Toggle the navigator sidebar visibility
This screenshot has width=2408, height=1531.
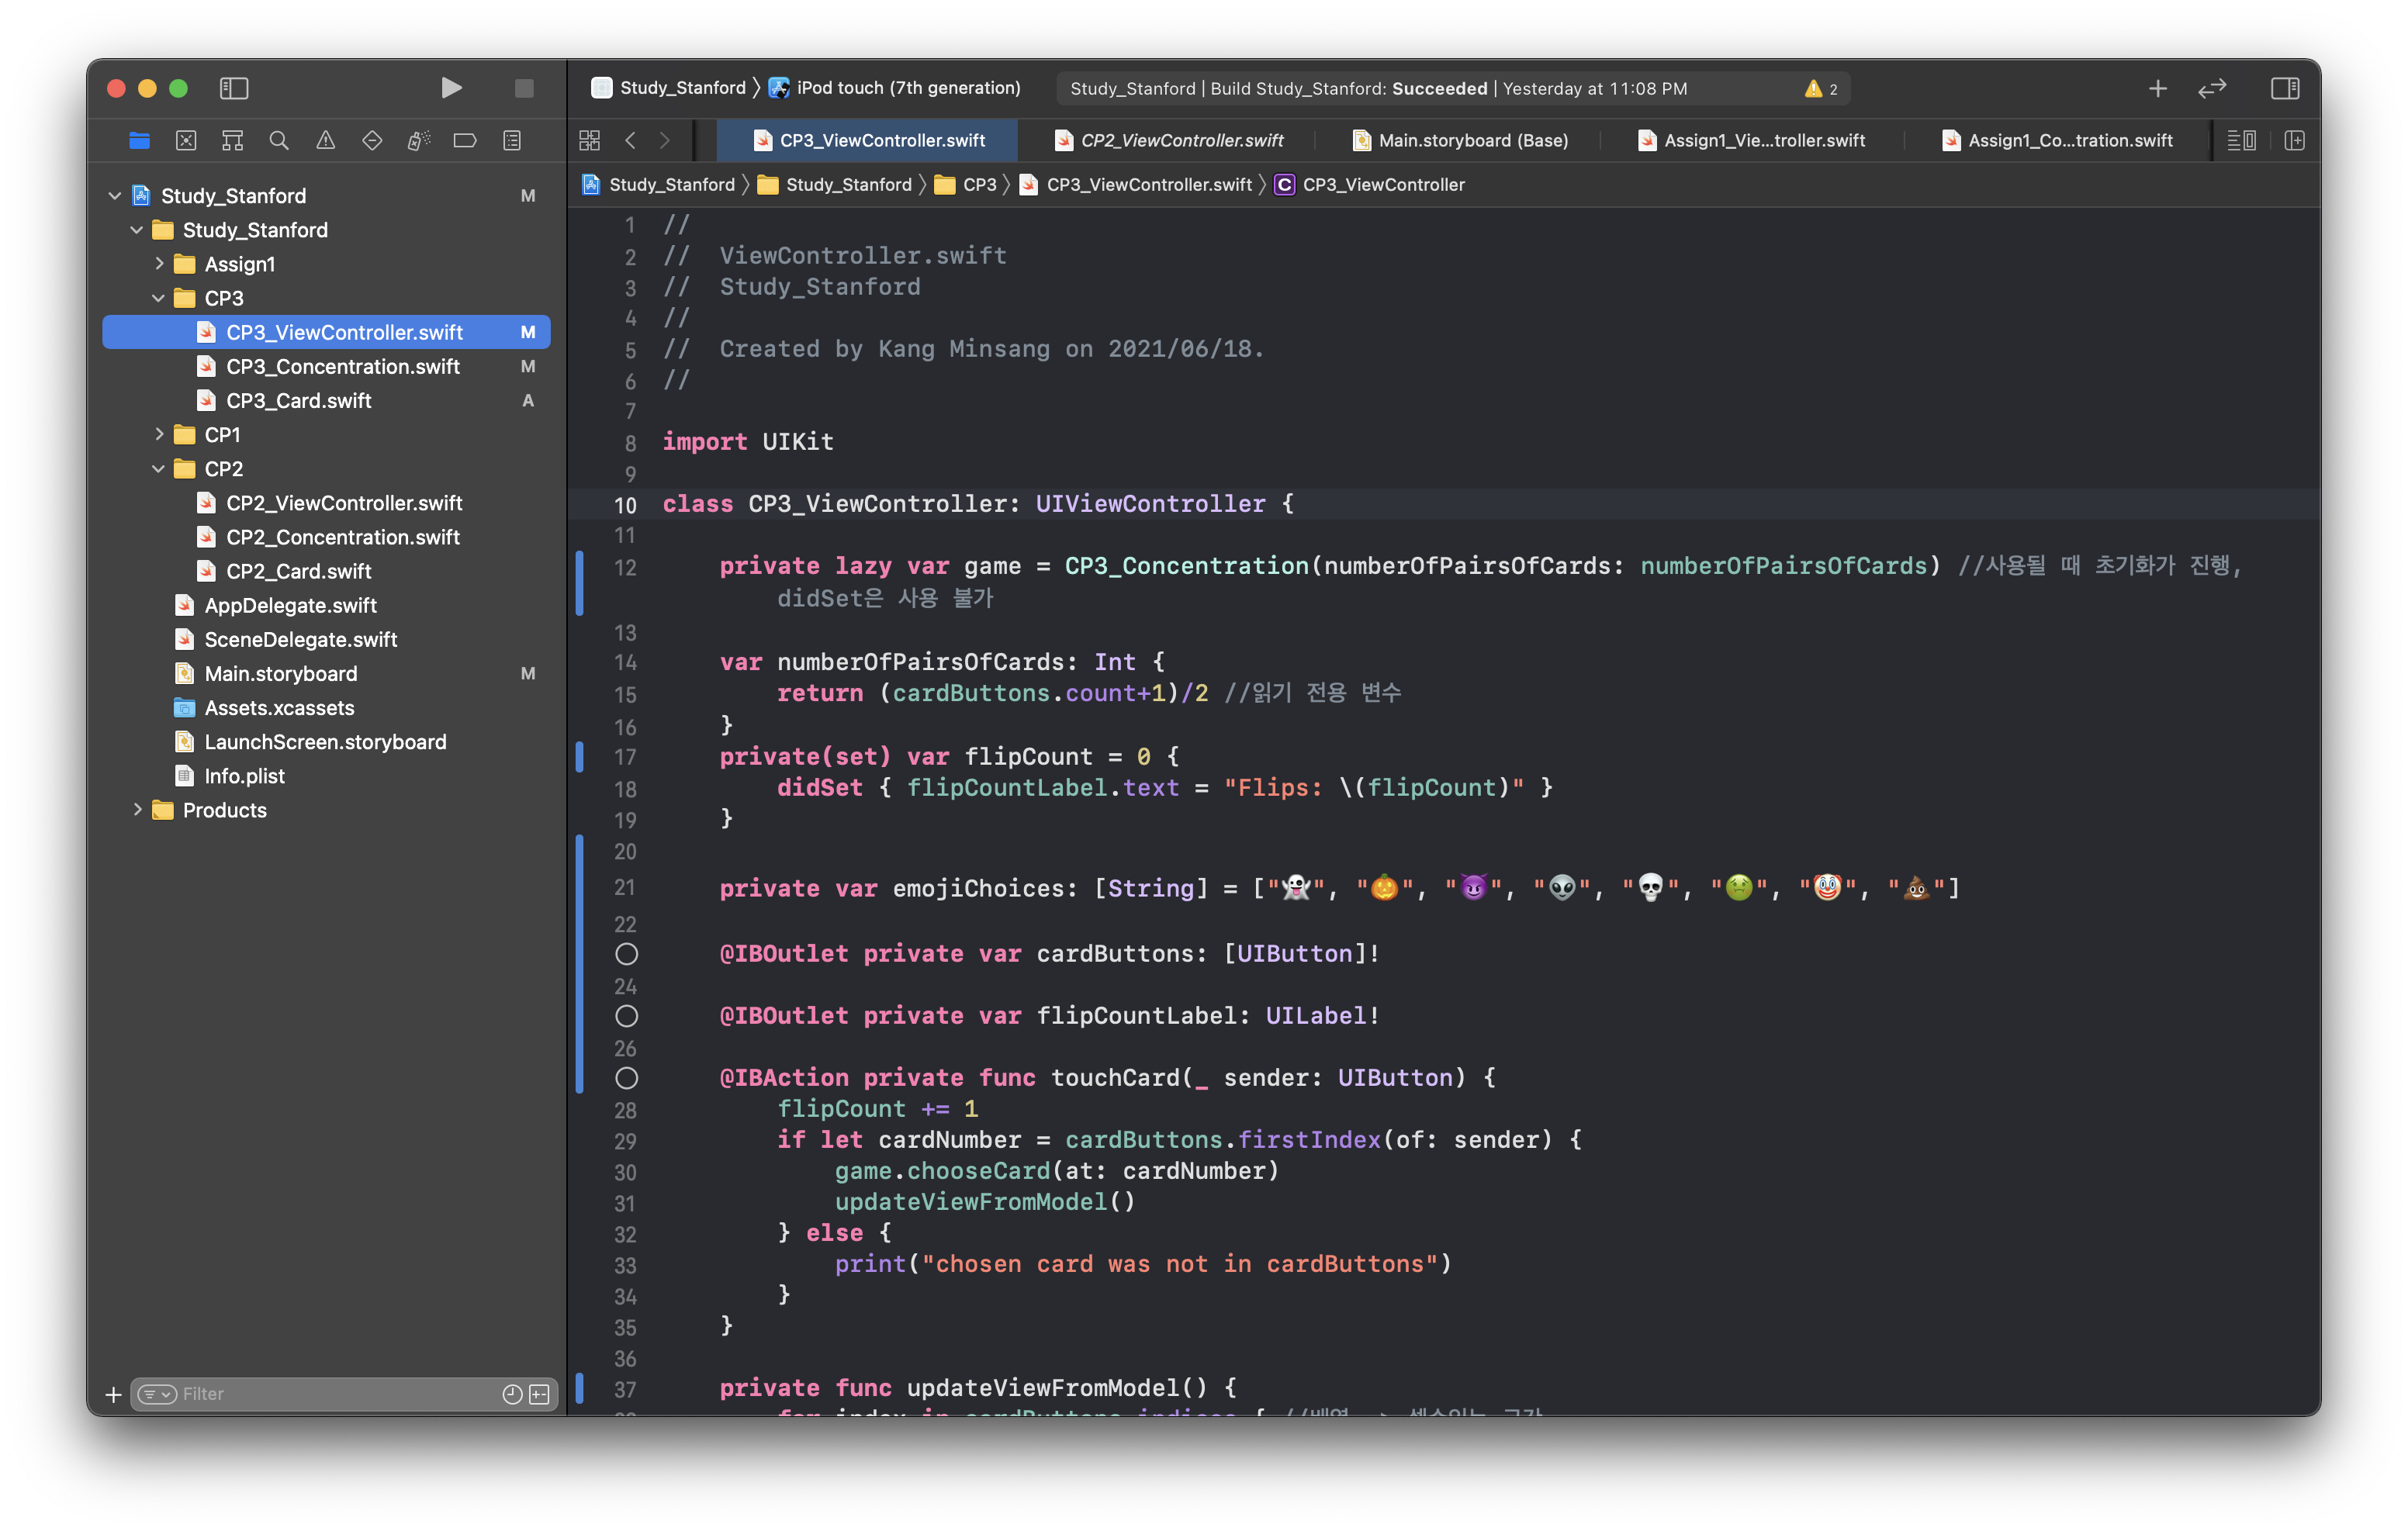pos(234,88)
